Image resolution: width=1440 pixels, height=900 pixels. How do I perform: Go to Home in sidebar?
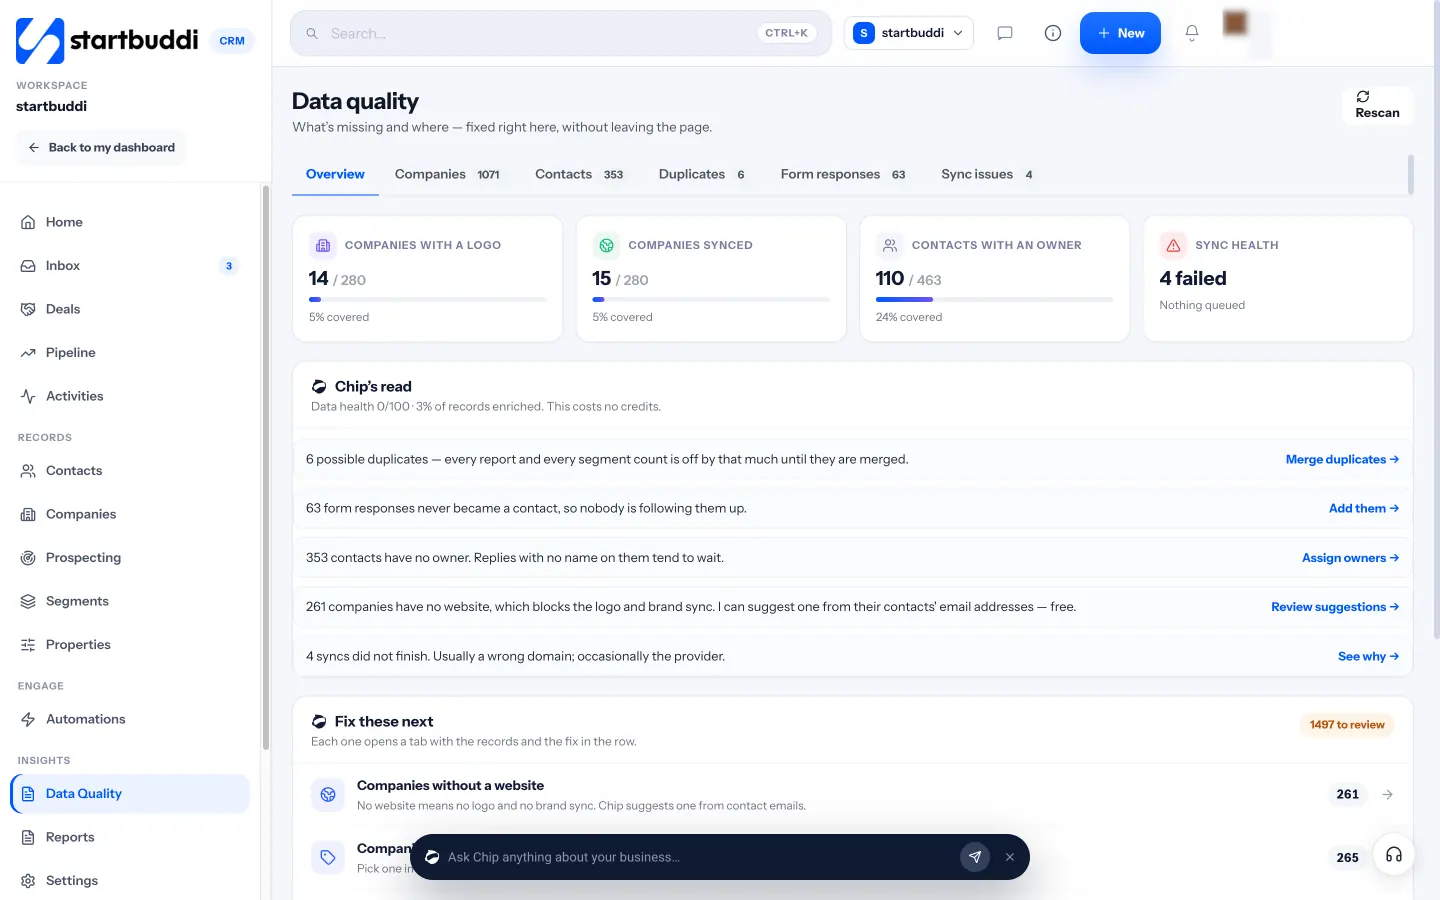130,222
